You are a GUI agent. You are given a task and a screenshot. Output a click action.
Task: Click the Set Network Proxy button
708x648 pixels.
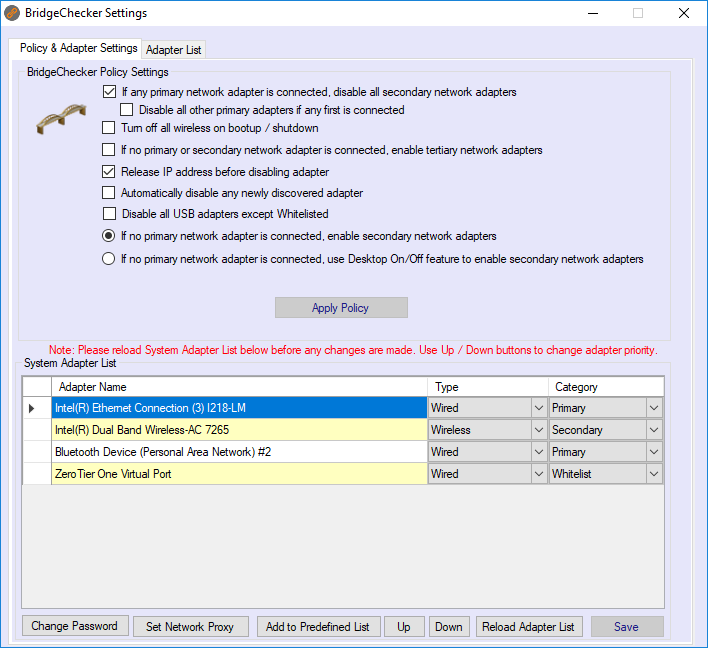pyautogui.click(x=190, y=627)
